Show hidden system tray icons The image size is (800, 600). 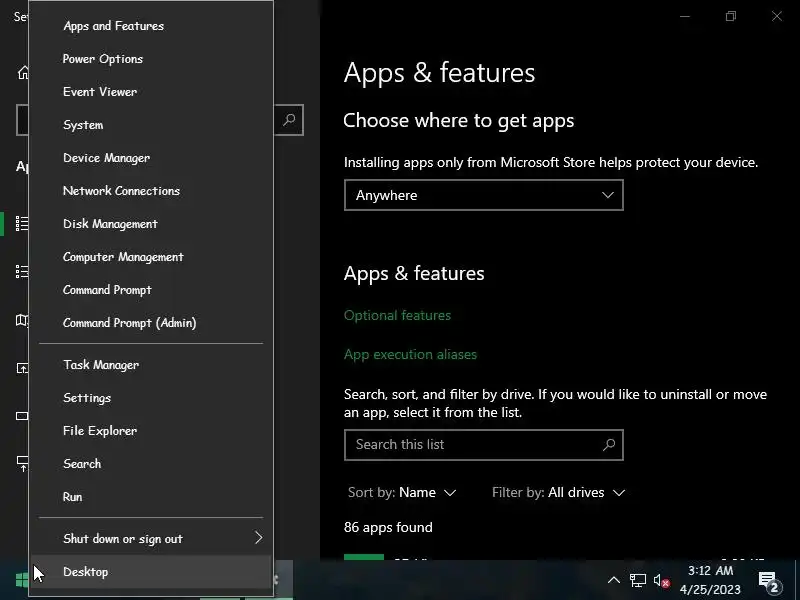pyautogui.click(x=614, y=580)
